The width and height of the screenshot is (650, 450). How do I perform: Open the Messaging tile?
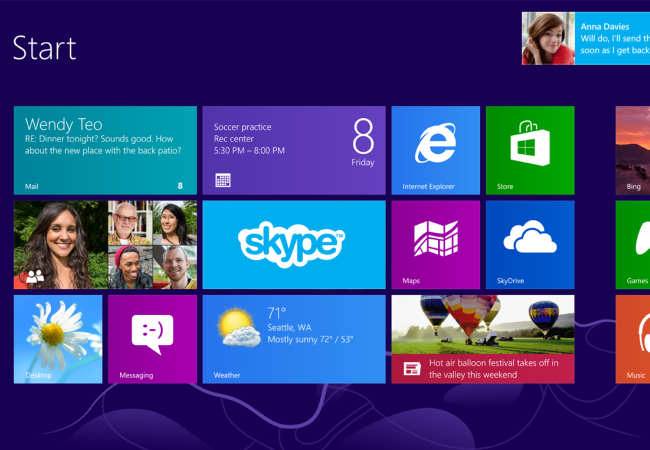tap(153, 339)
